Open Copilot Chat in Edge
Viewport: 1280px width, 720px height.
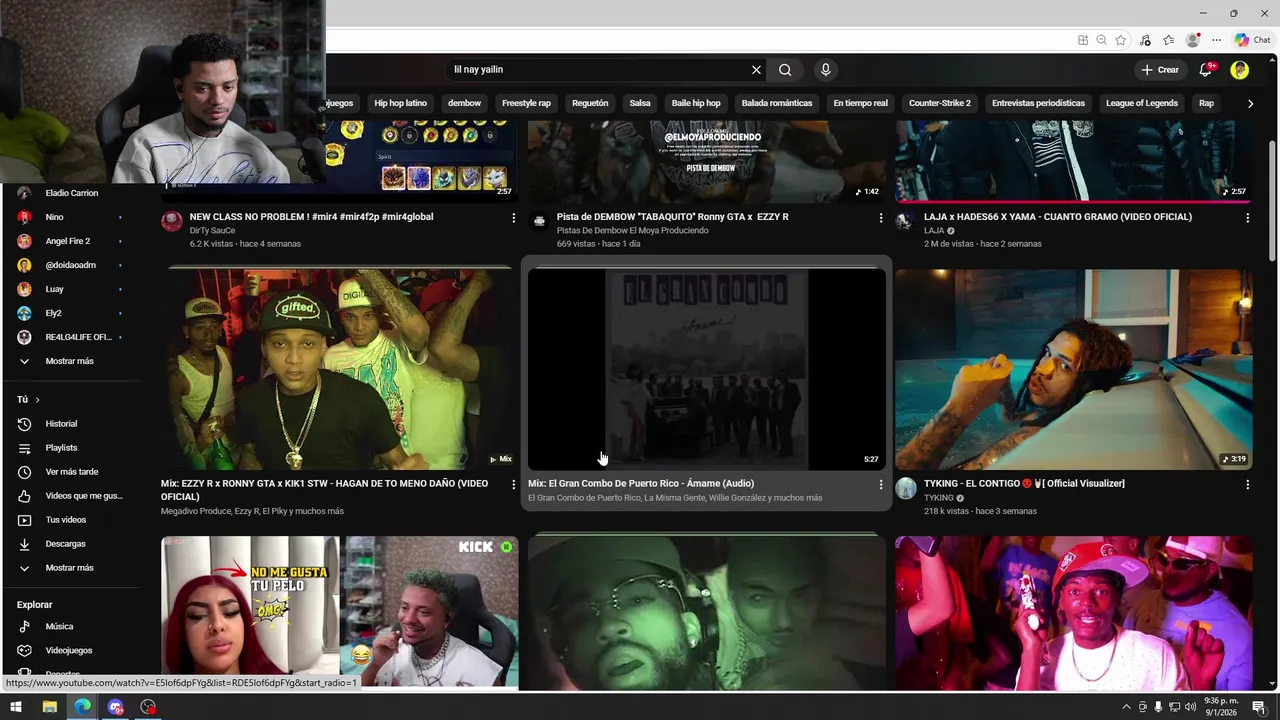coord(1252,40)
